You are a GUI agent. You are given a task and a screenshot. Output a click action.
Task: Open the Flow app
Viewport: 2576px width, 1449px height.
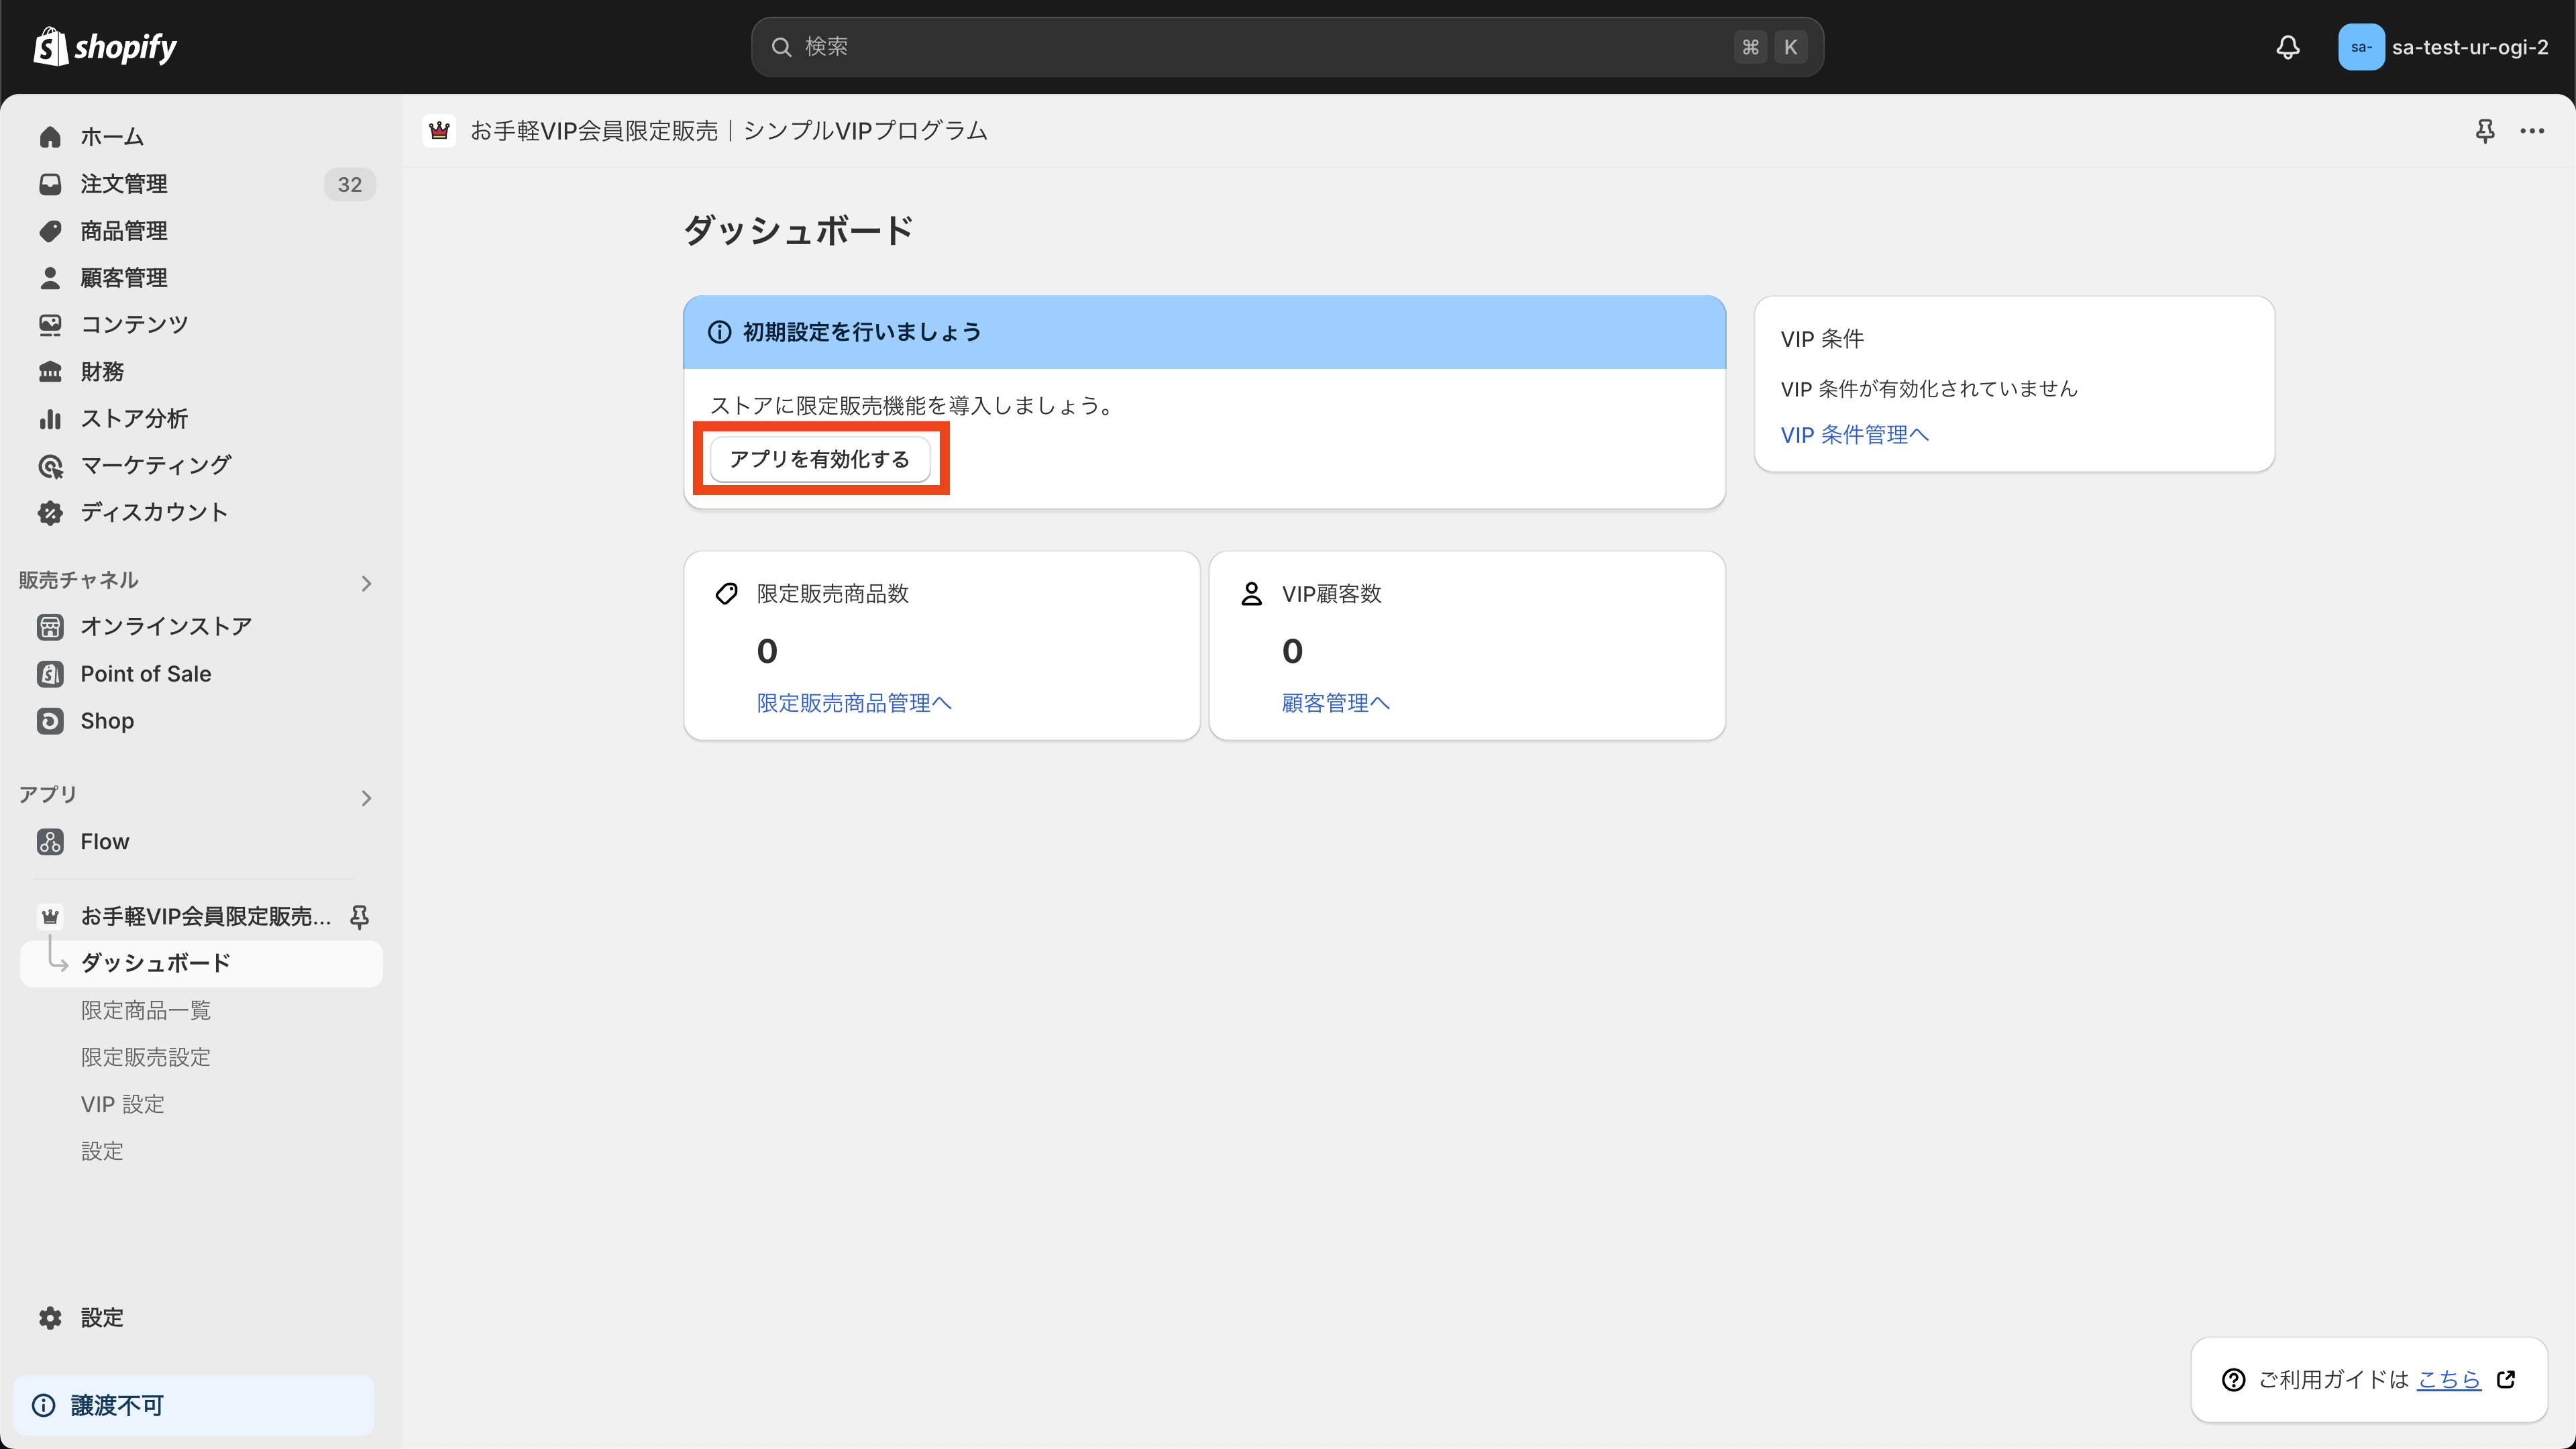[x=104, y=841]
